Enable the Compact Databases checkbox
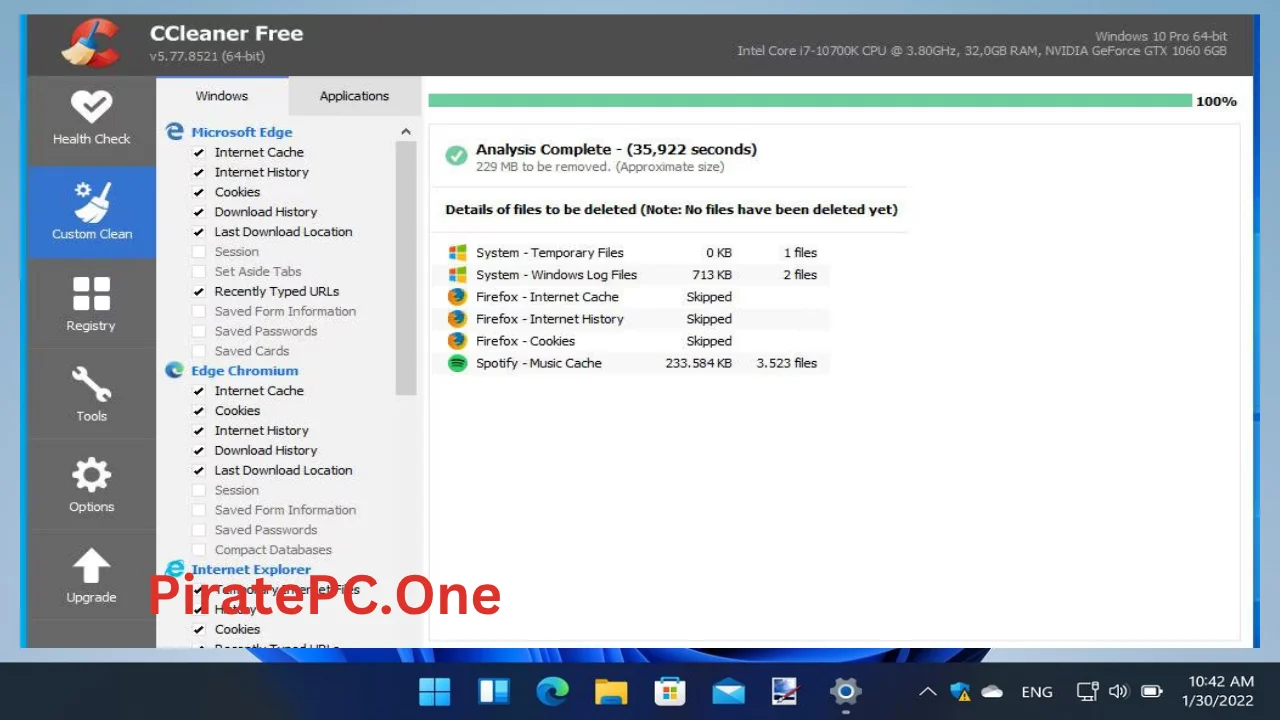Viewport: 1280px width, 720px height. [199, 550]
